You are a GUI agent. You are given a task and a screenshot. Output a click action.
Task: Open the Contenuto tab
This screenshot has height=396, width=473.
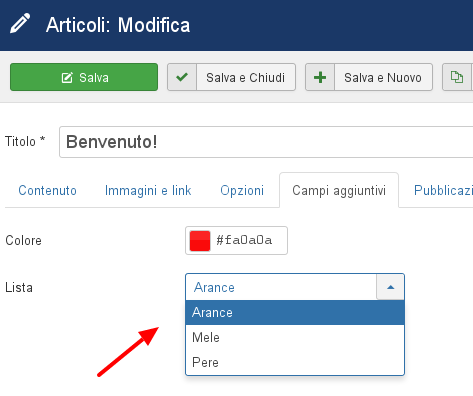pos(47,190)
